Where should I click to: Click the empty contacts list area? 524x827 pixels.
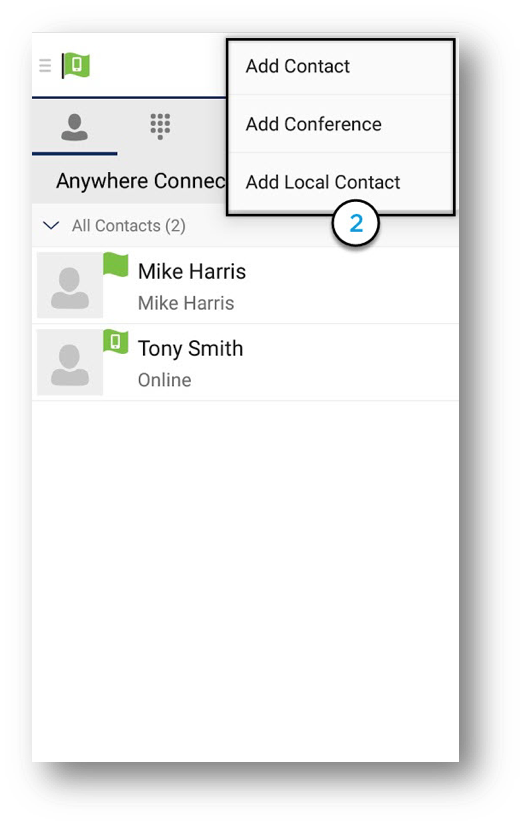click(245, 580)
